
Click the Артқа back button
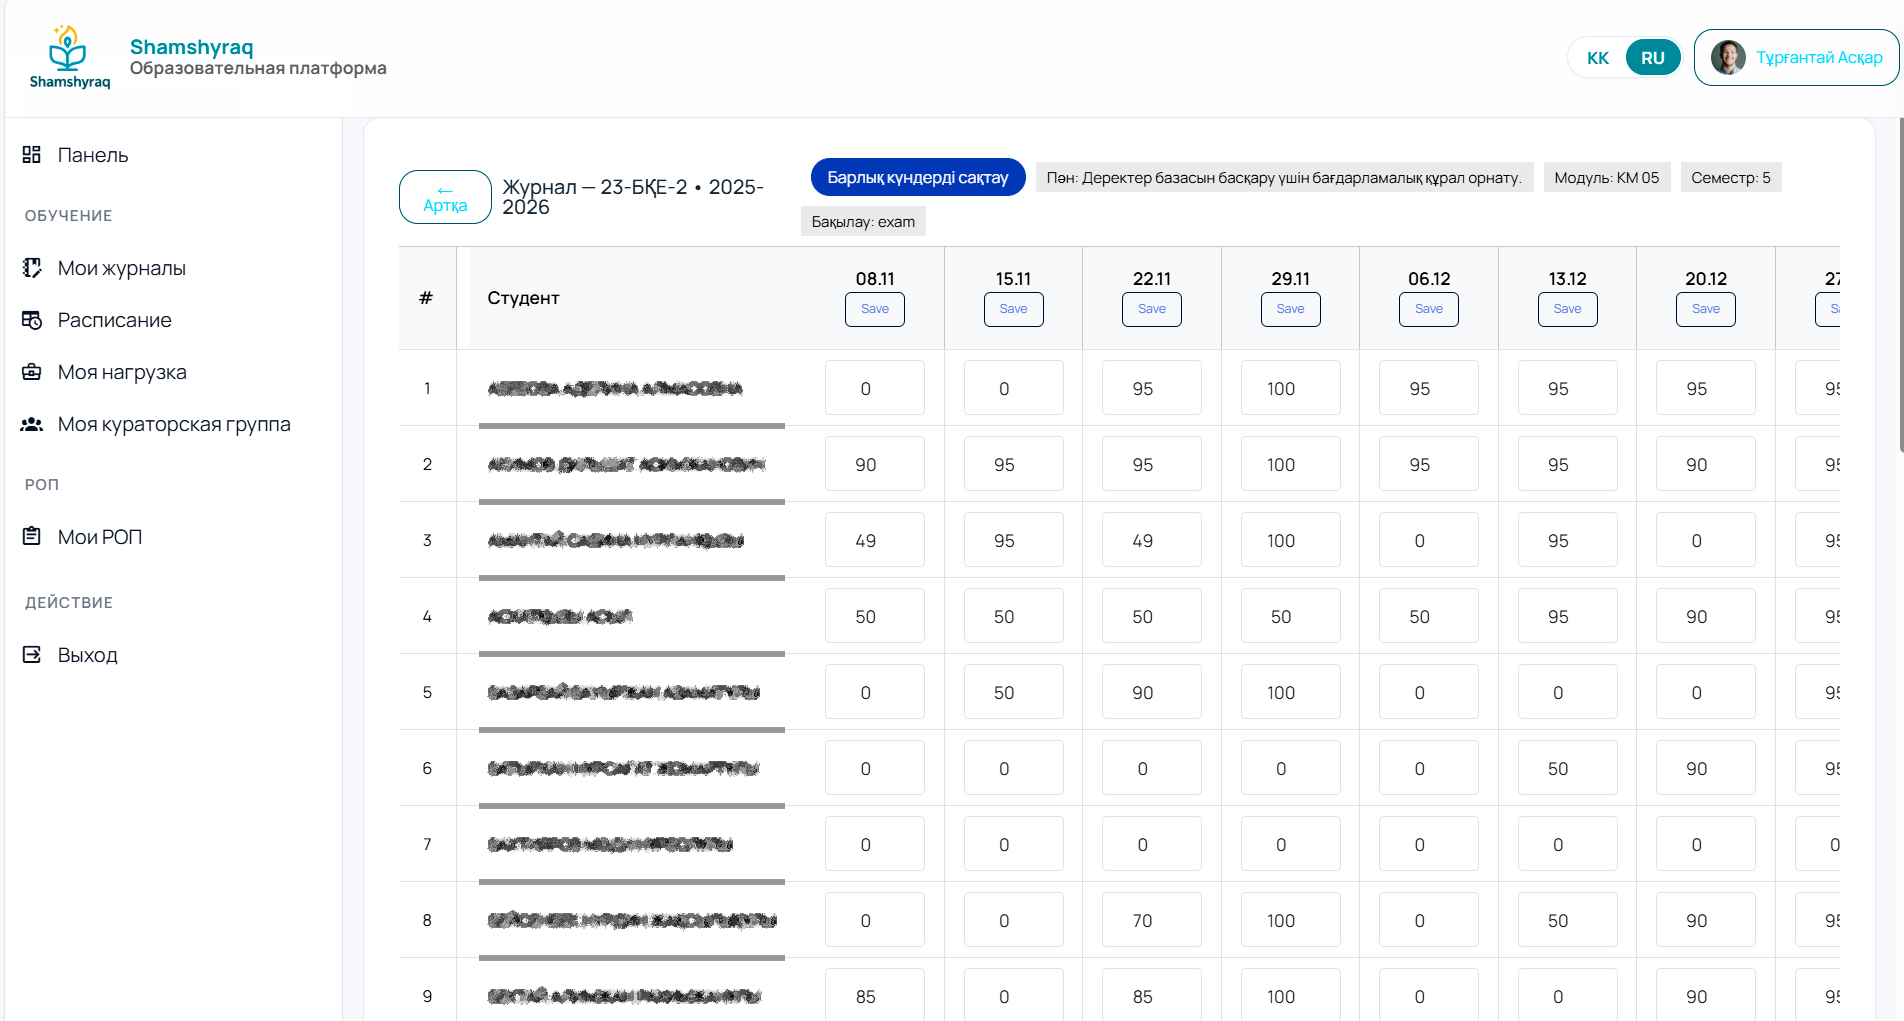click(444, 197)
